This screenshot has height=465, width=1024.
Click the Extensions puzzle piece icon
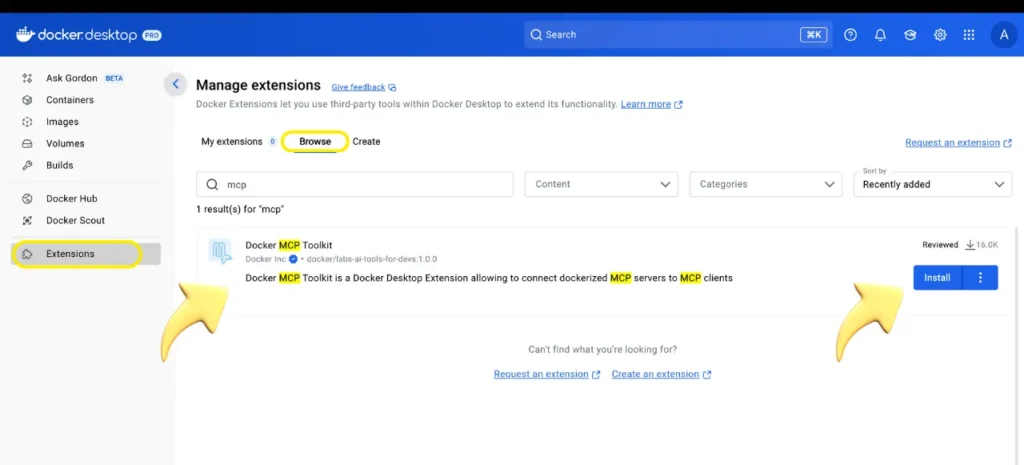pyautogui.click(x=27, y=254)
